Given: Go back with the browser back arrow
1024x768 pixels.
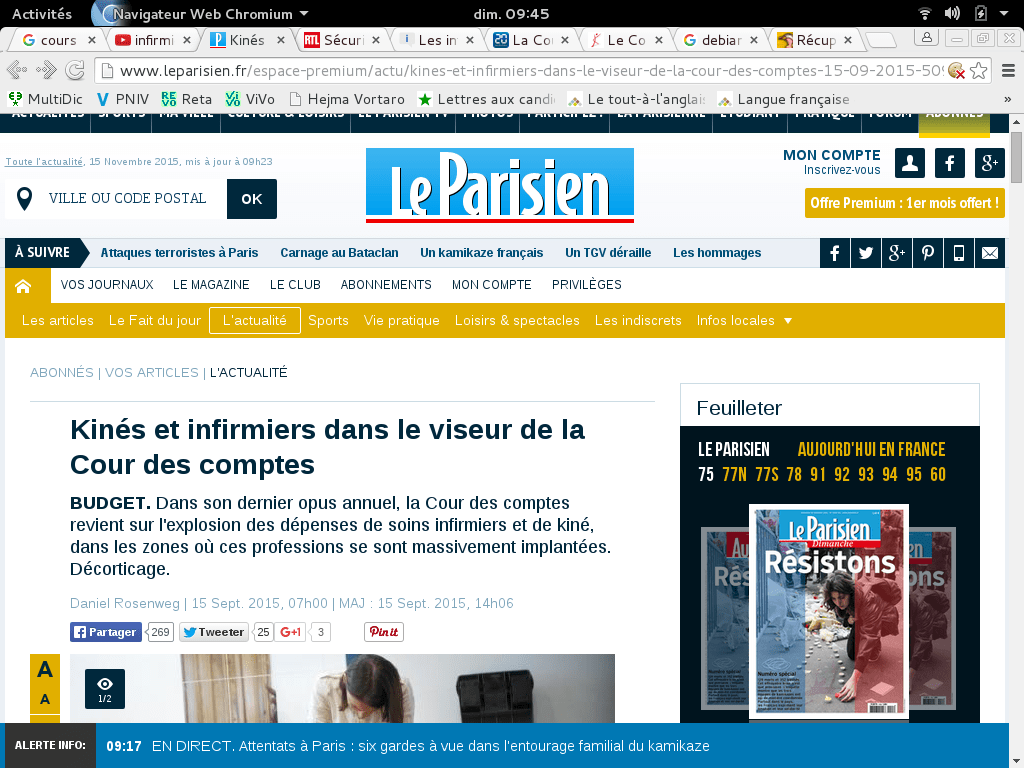Looking at the screenshot, I should pyautogui.click(x=17, y=70).
